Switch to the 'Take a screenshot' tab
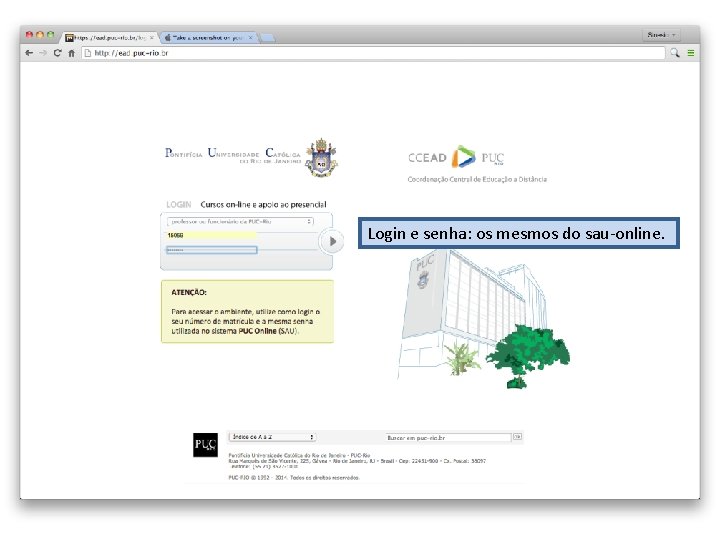720x540 pixels. coord(209,38)
